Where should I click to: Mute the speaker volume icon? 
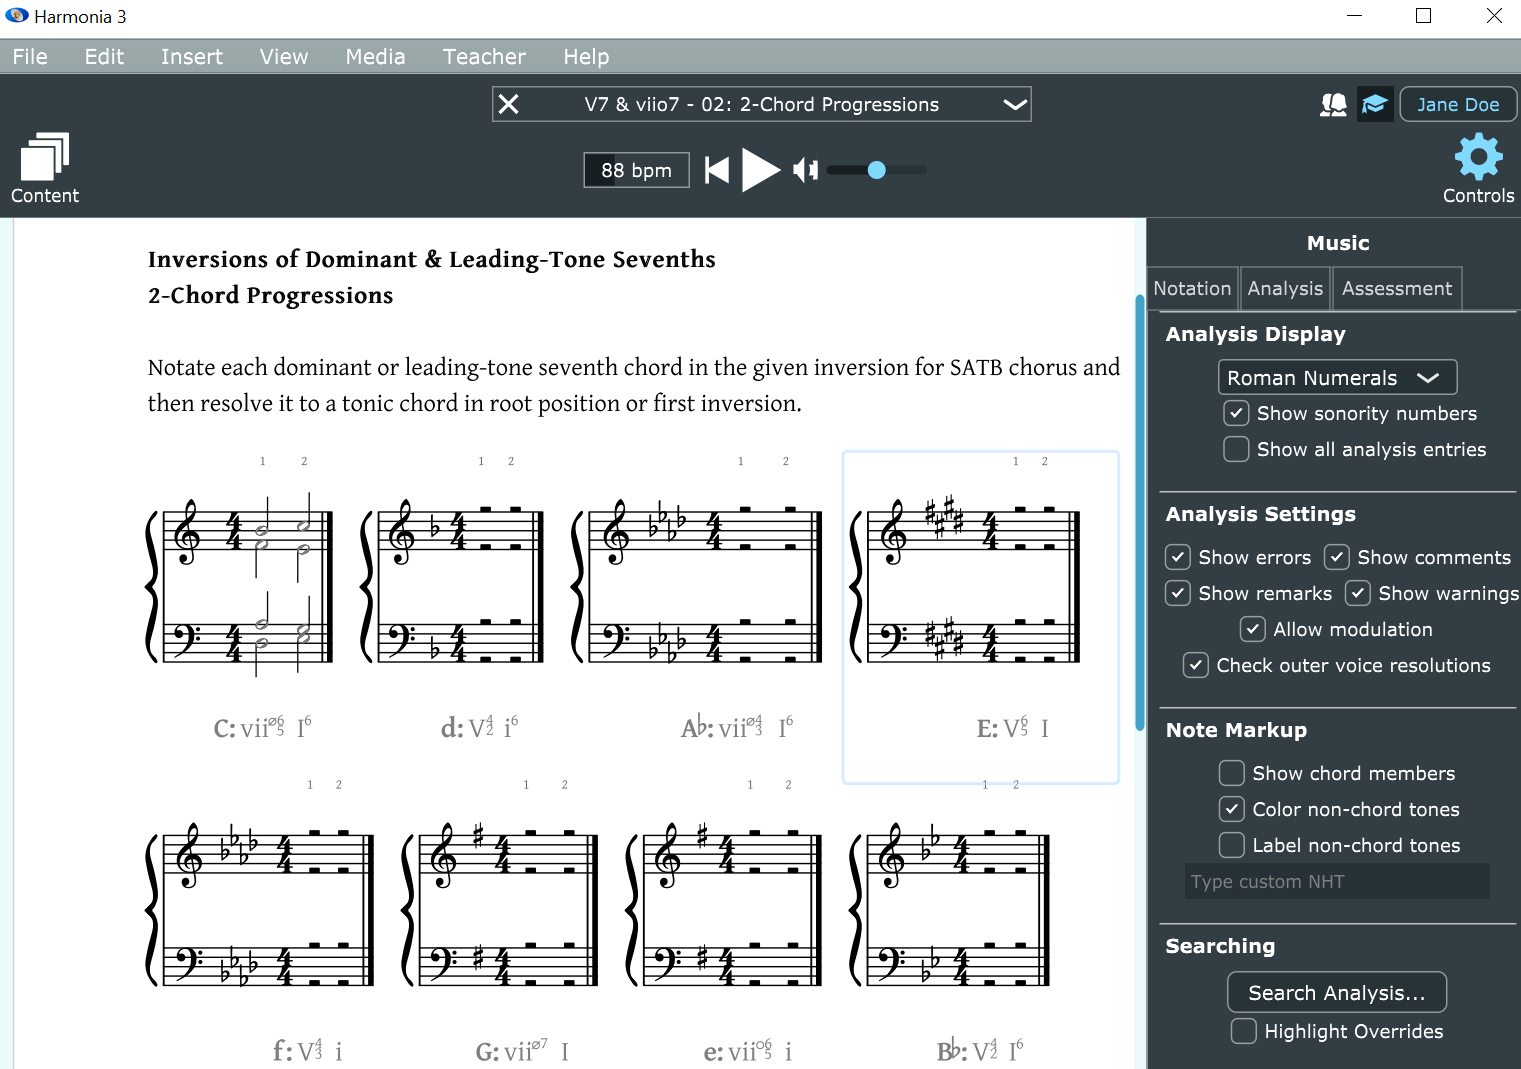pyautogui.click(x=806, y=170)
